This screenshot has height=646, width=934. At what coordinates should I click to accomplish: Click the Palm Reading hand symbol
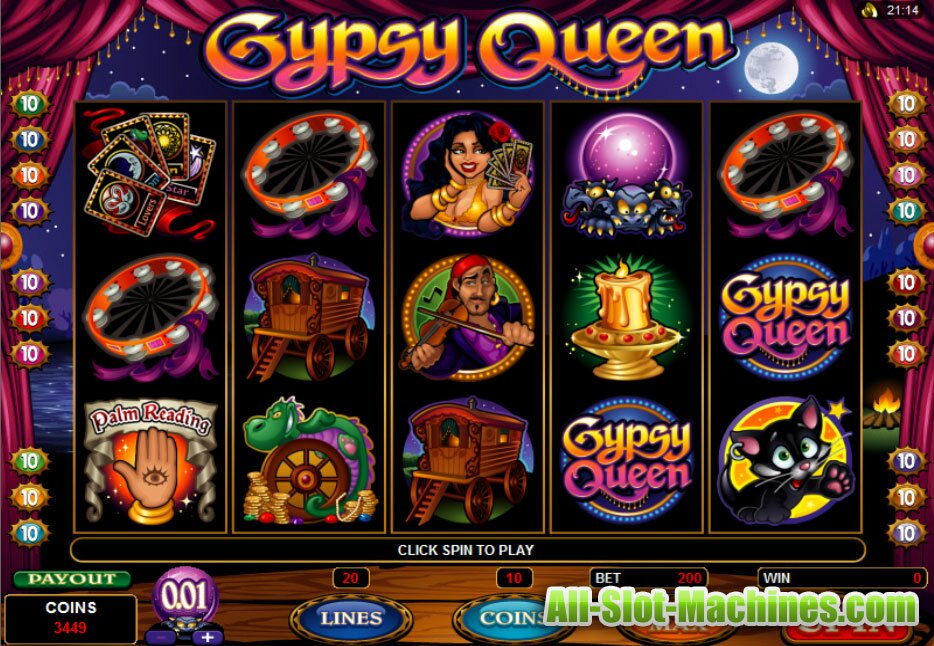click(x=150, y=462)
